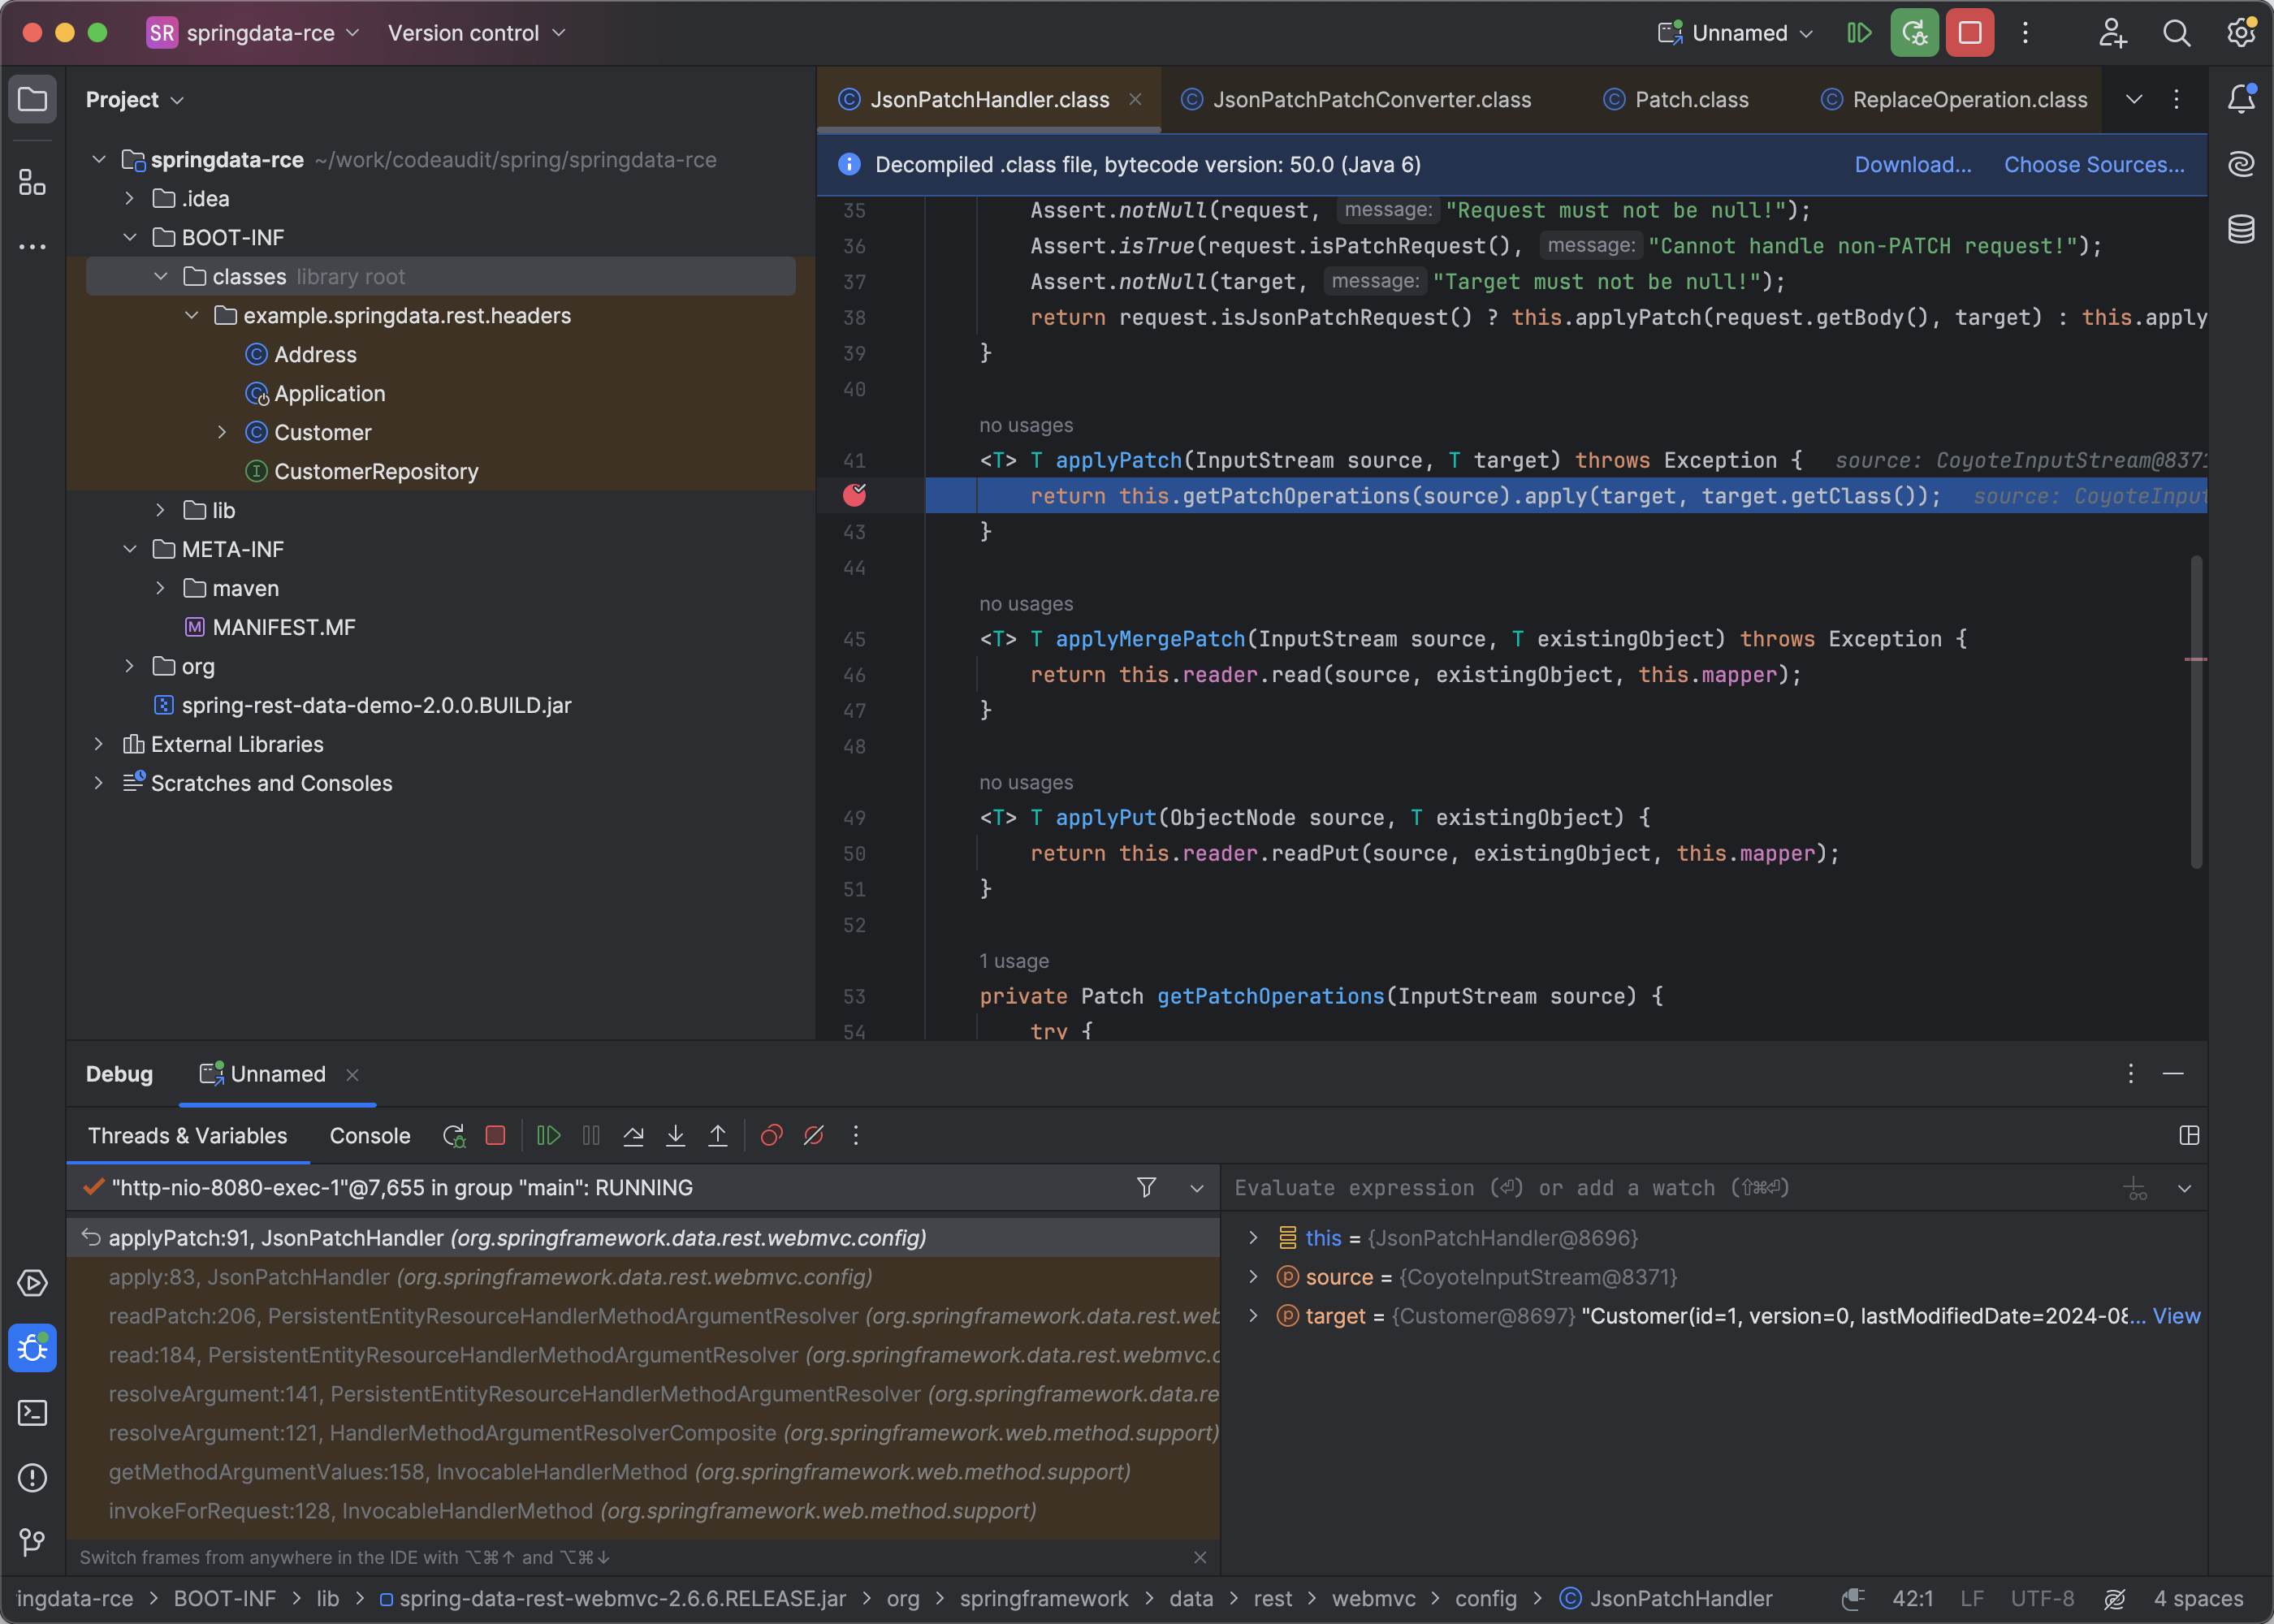Click the green Rerun Debug button in title bar
2274x1624 pixels.
coord(1914,33)
